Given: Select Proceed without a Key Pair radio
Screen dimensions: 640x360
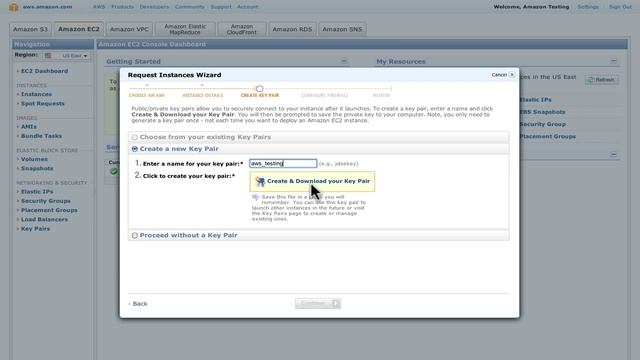Looking at the screenshot, I should point(135,236).
